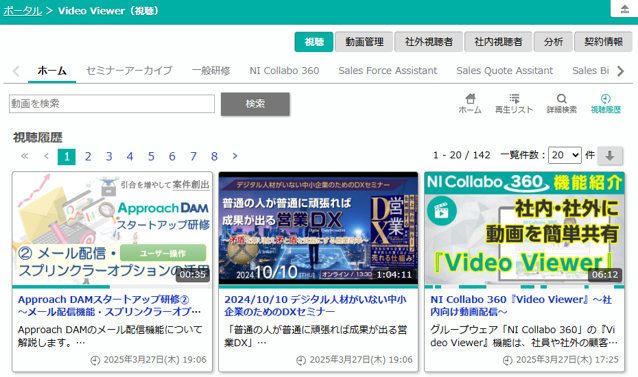Viewport: 638px width, 377px height.
Task: Select the Sales Force Assistant tab
Action: point(388,71)
